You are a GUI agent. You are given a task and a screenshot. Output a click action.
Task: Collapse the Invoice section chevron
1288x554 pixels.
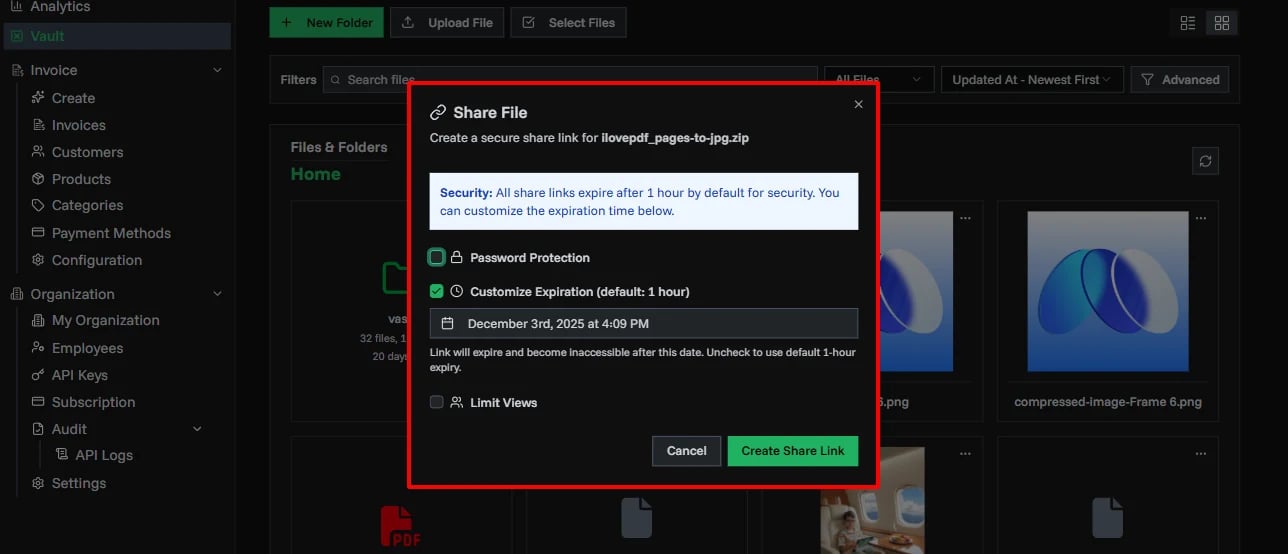click(218, 70)
